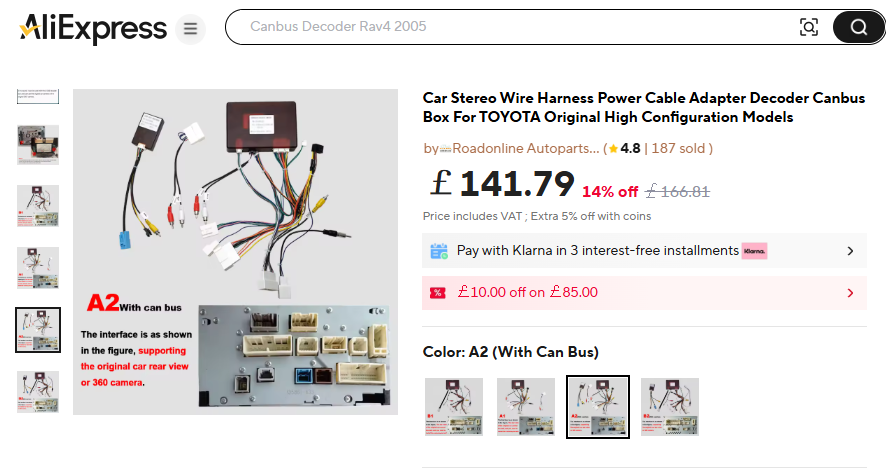
Task: Select the first color option B1
Action: coord(454,407)
